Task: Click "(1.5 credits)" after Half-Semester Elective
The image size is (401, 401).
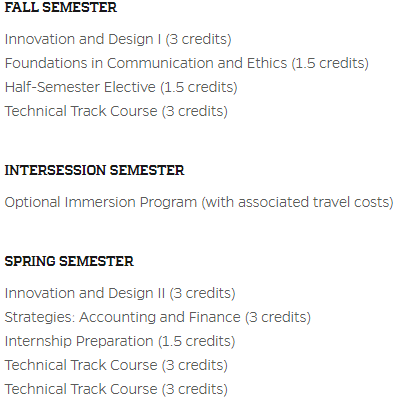Action: 199,87
